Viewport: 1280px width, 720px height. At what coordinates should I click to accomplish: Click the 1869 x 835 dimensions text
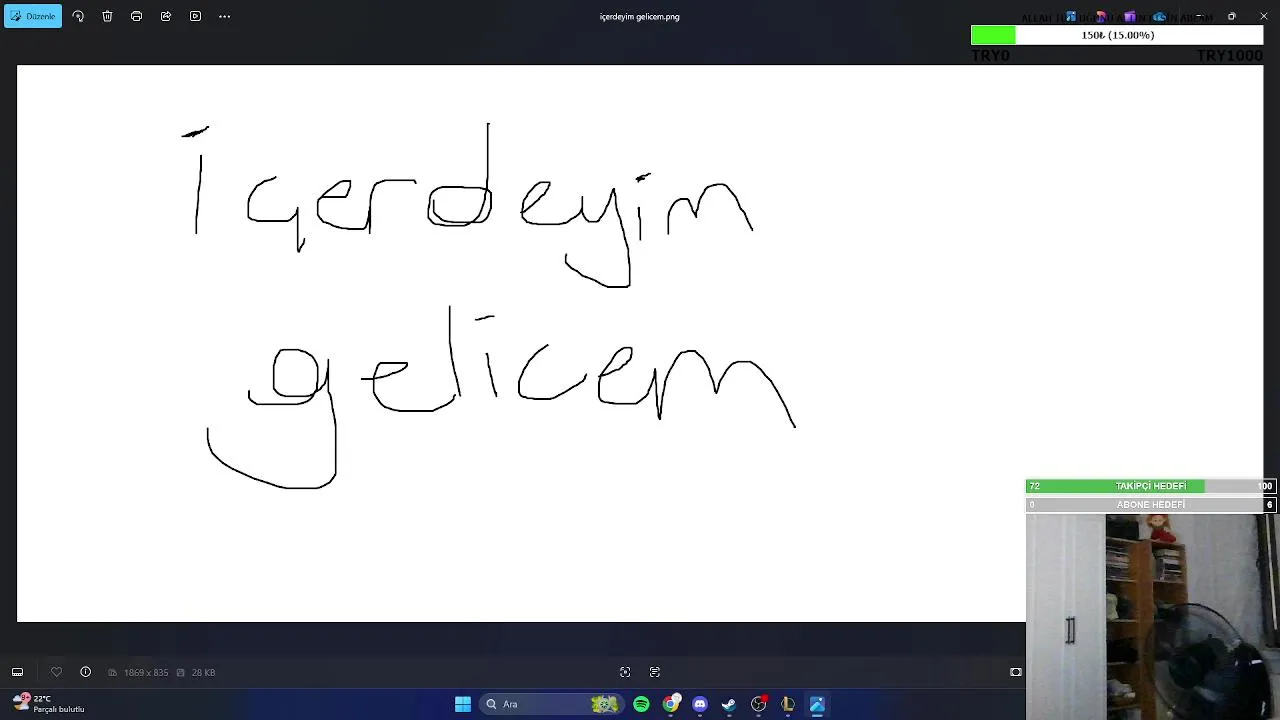pos(146,673)
